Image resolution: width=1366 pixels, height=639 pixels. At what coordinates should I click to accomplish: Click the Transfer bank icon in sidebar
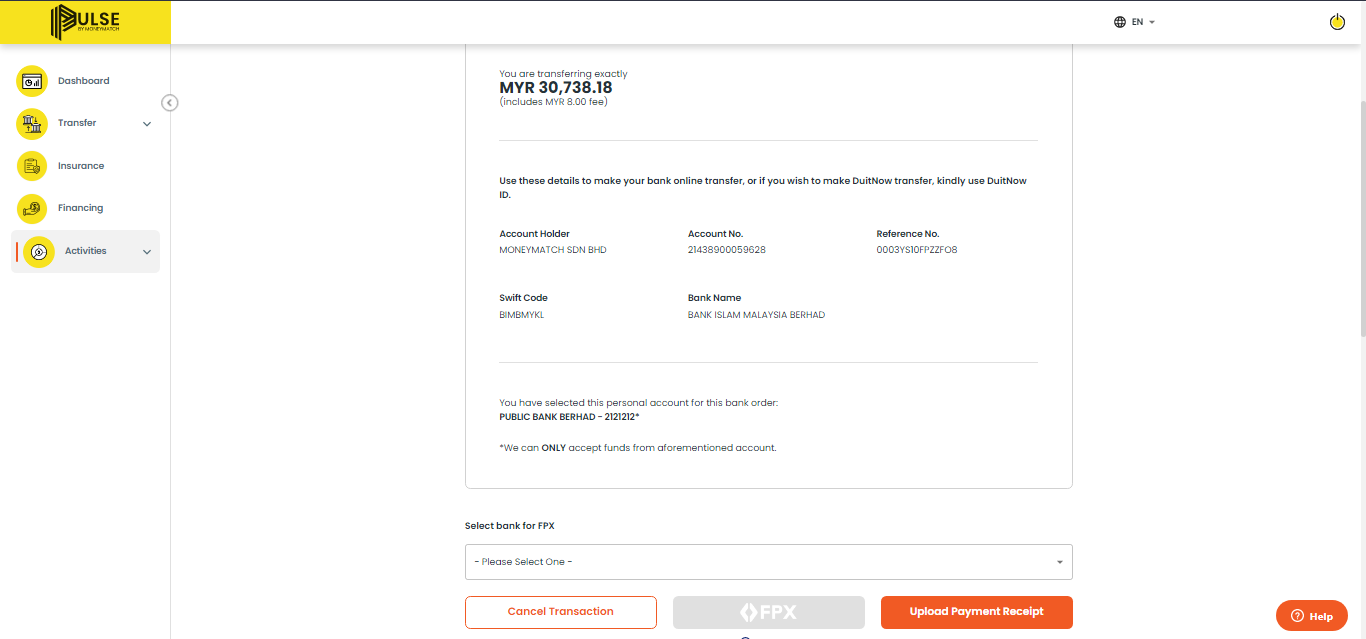pyautogui.click(x=32, y=123)
